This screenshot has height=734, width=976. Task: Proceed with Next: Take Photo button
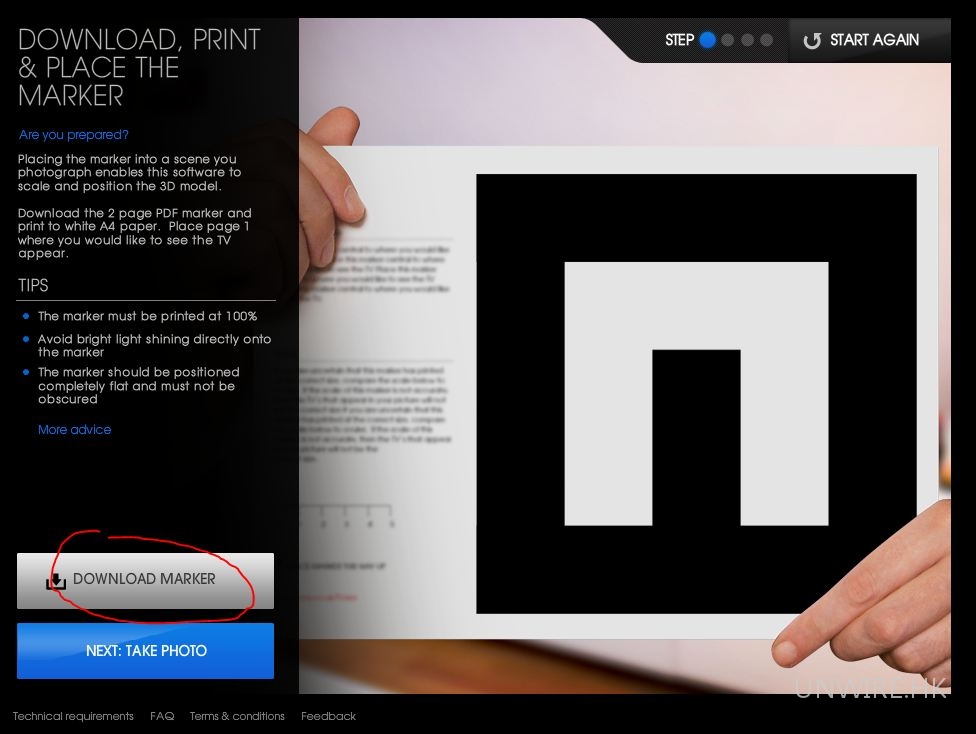[x=145, y=651]
